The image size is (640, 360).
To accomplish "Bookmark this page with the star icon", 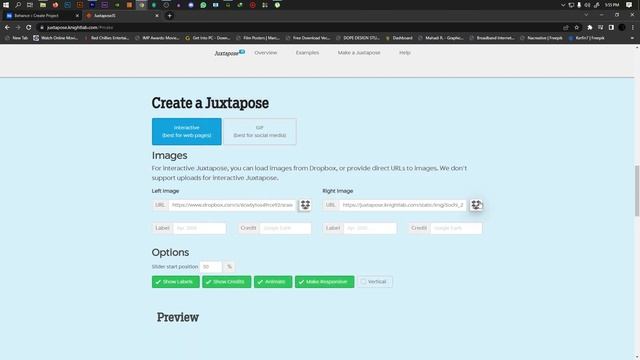I will [576, 27].
